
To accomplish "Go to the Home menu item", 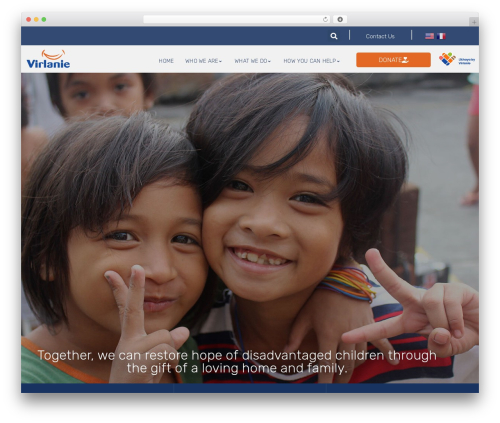I will pos(166,61).
